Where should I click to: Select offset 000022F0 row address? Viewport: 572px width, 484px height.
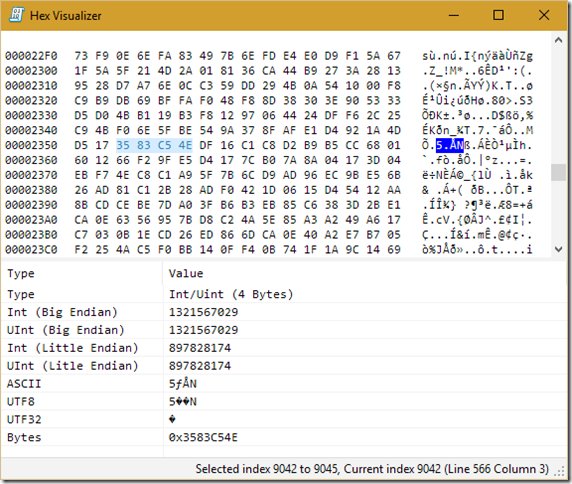point(31,56)
